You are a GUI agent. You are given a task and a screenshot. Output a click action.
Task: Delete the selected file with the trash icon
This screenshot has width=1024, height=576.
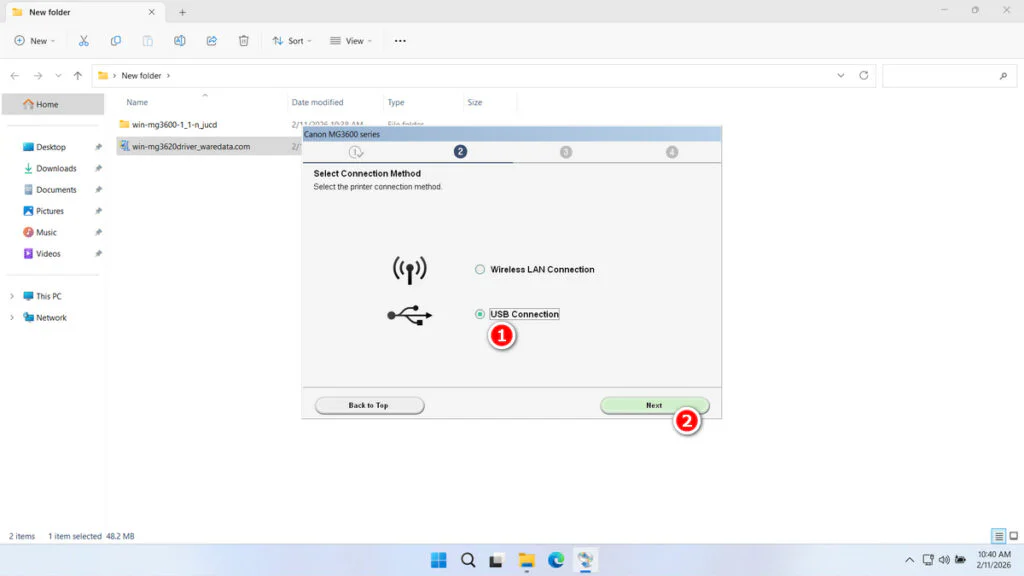243,40
